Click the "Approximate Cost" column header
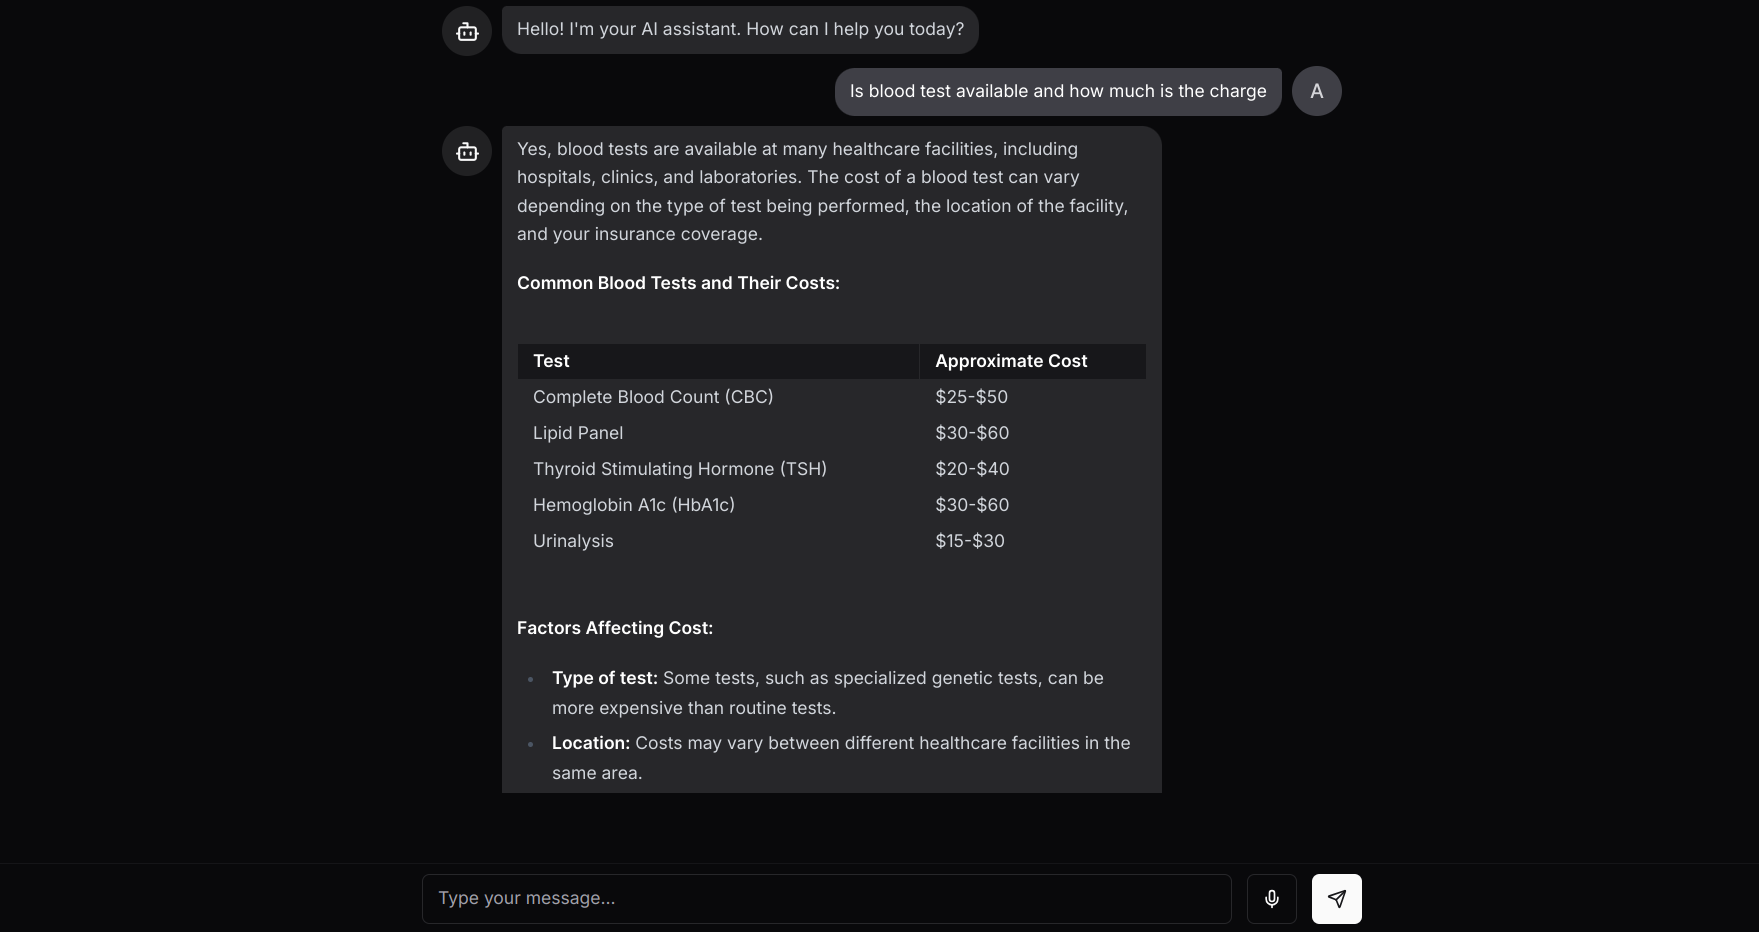Image resolution: width=1759 pixels, height=932 pixels. pyautogui.click(x=1010, y=361)
